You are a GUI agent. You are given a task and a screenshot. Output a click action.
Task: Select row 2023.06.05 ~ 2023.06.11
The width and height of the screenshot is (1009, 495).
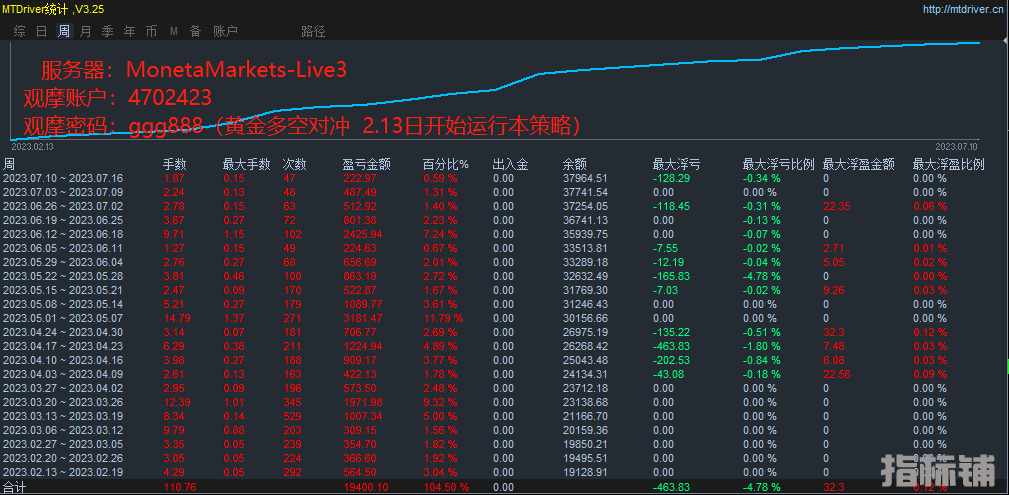504,248
